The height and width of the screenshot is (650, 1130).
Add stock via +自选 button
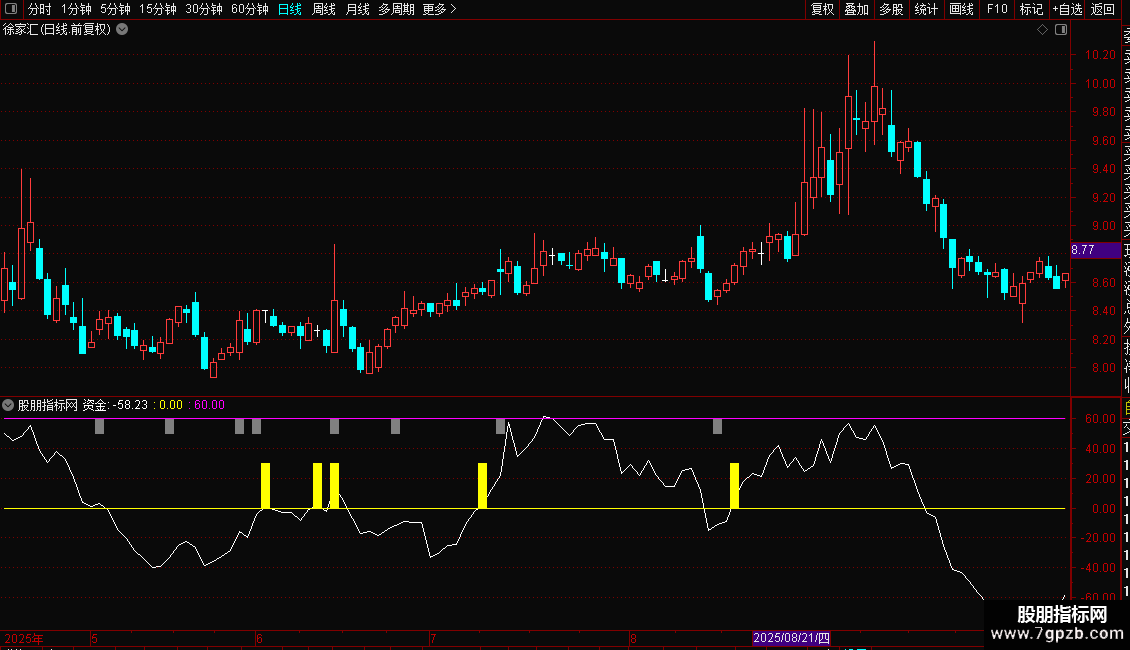tap(1067, 9)
